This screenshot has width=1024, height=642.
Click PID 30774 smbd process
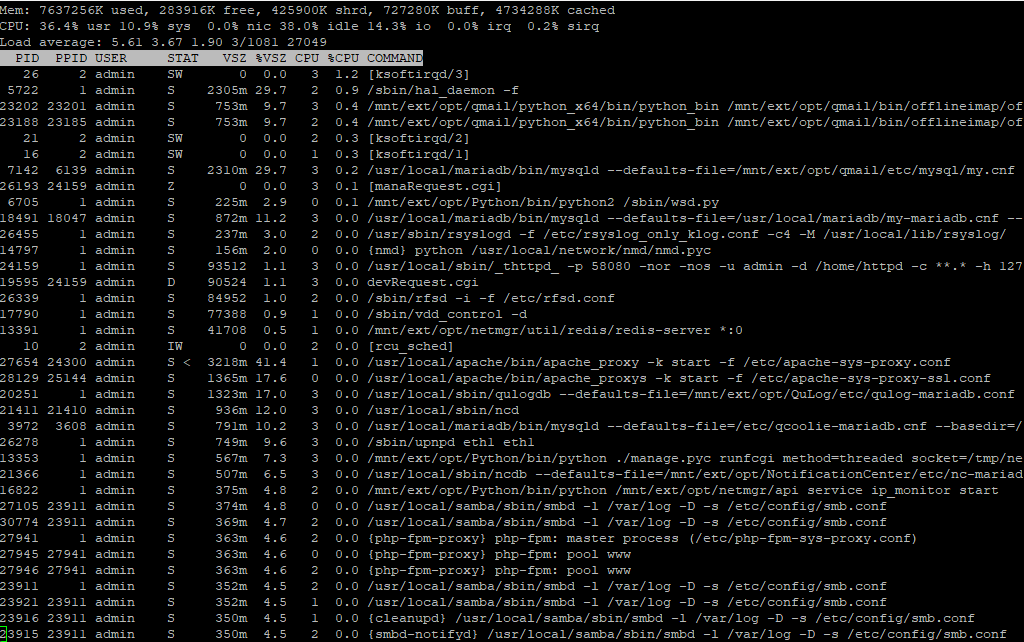(x=19, y=522)
